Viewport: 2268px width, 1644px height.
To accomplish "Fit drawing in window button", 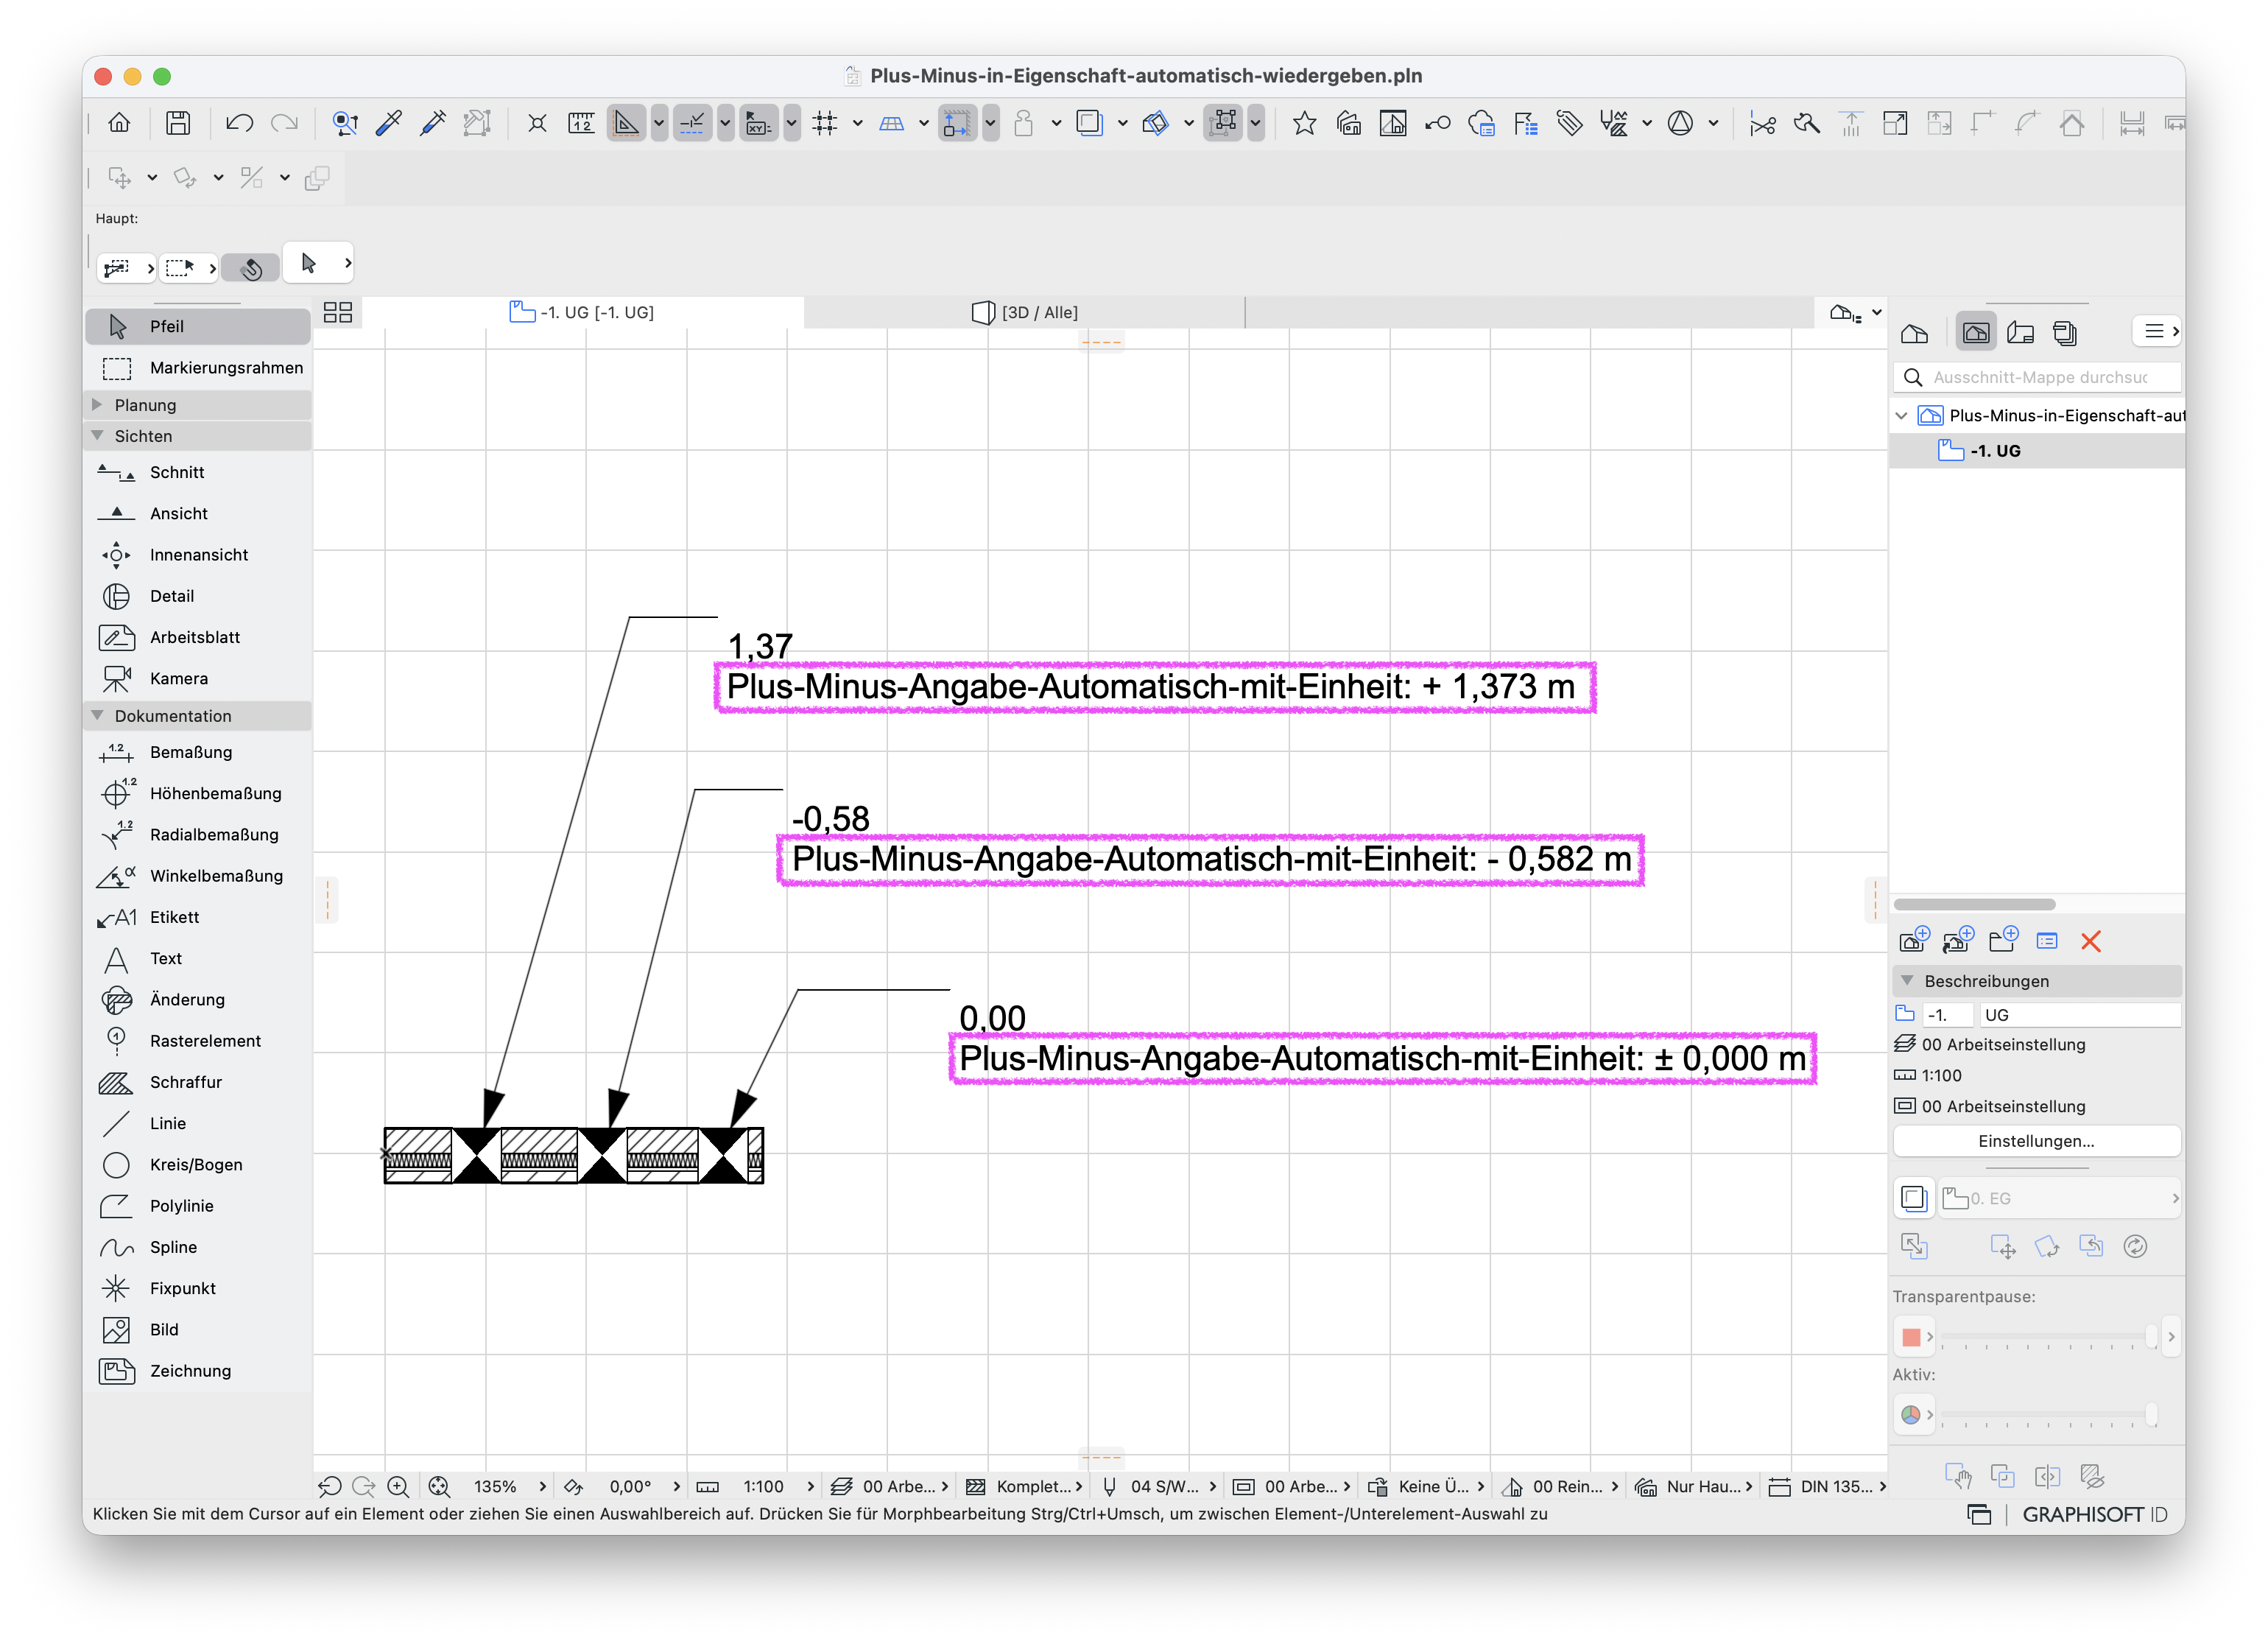I will (438, 1486).
